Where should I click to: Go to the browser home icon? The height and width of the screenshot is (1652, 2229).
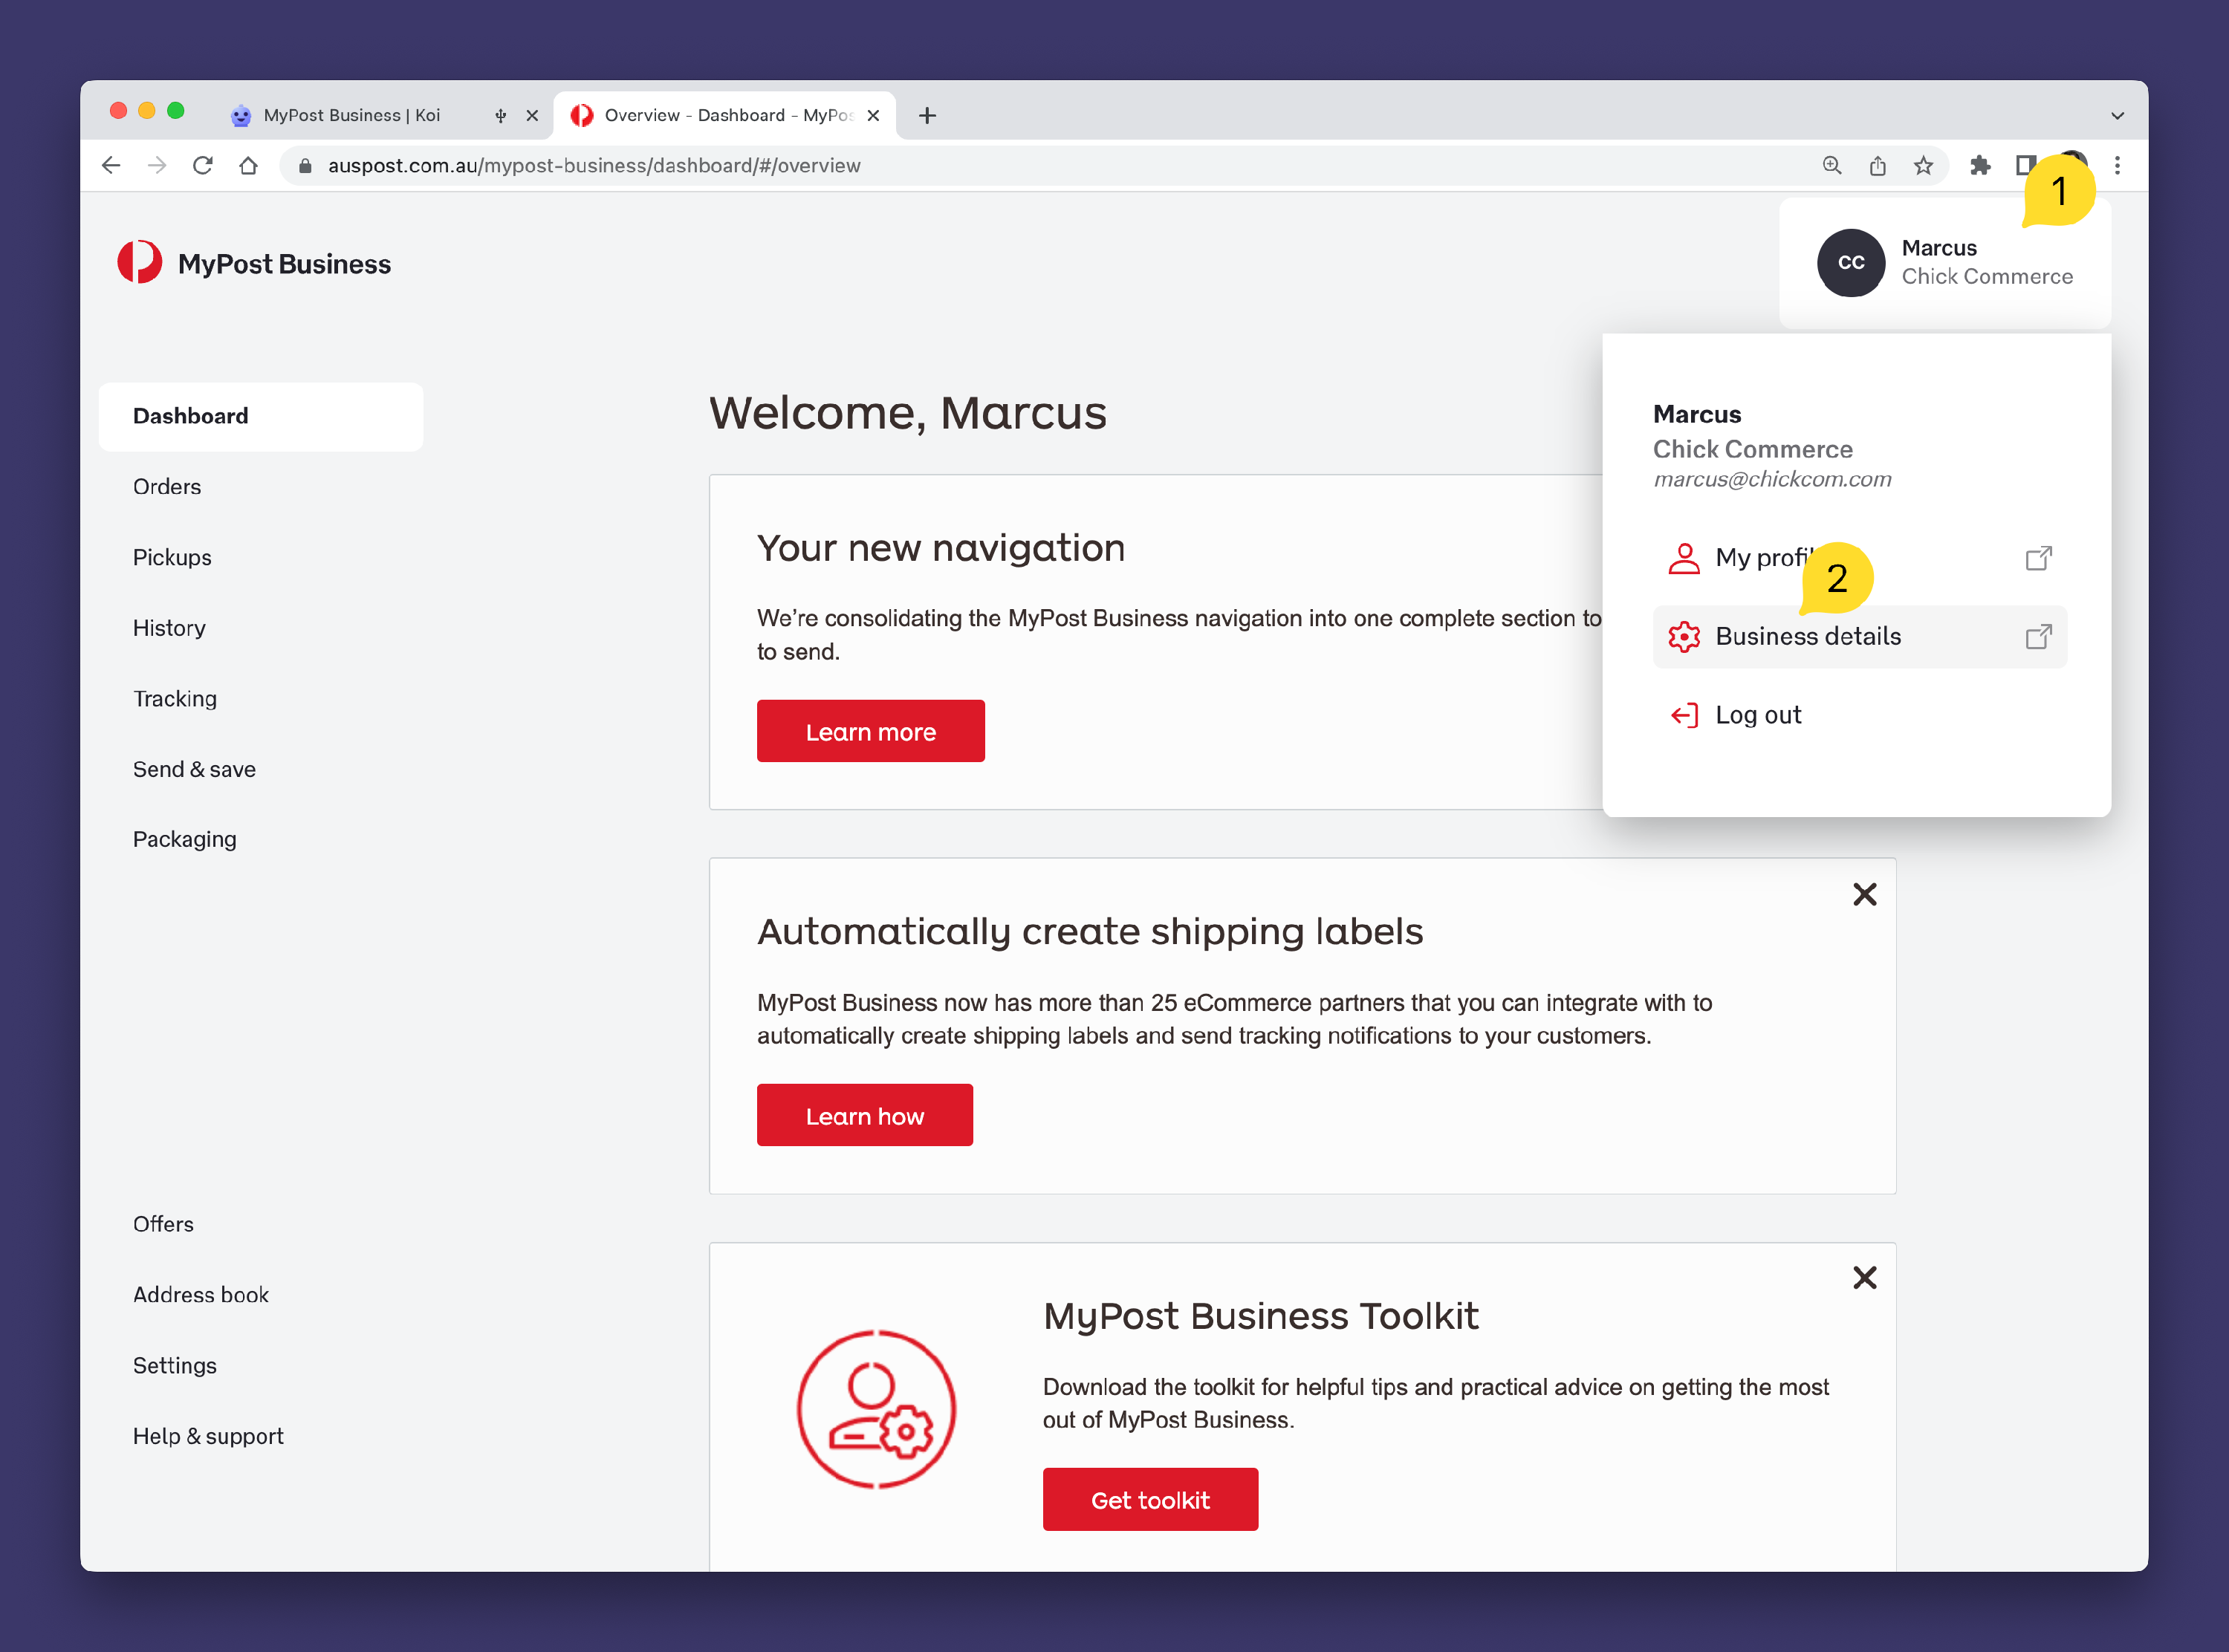click(249, 166)
